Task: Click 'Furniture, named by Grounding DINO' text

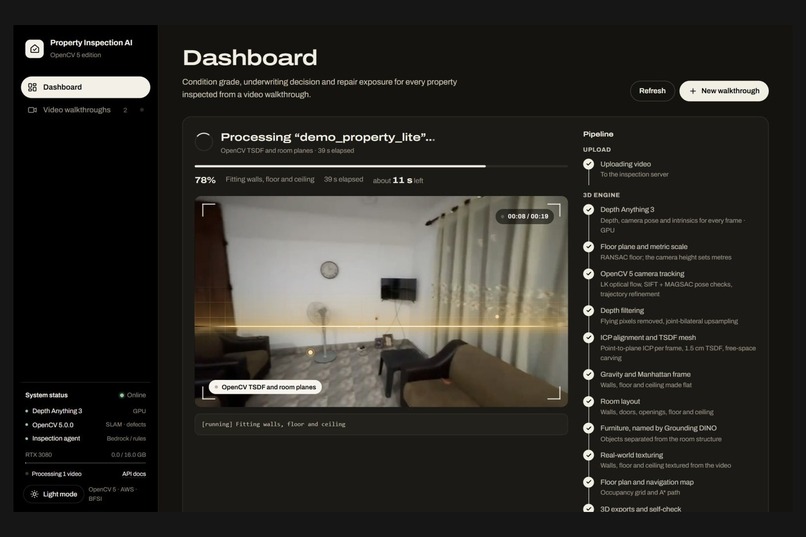Action: (x=658, y=428)
